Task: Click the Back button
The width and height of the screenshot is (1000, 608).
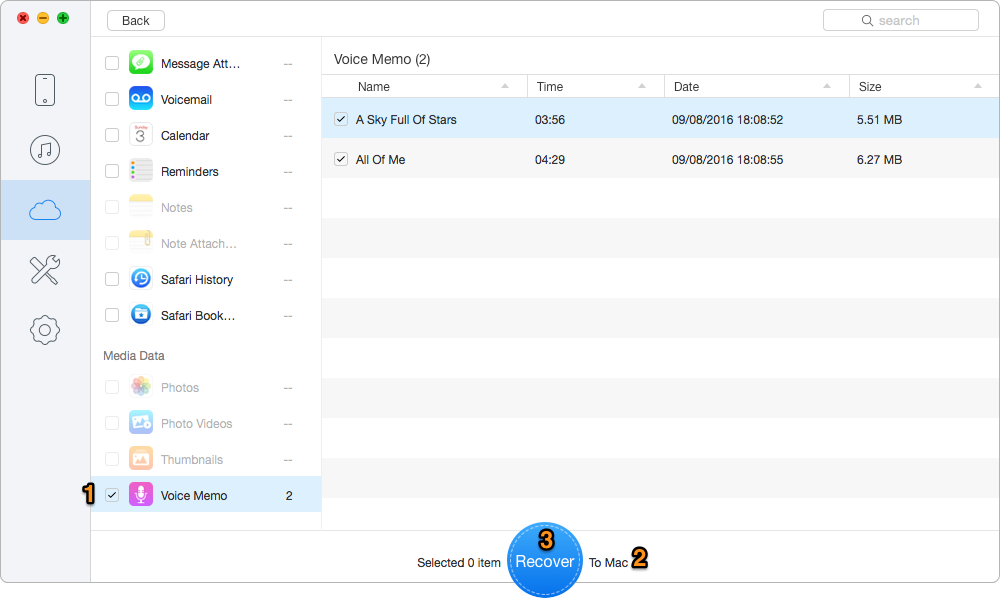Action: [x=135, y=19]
